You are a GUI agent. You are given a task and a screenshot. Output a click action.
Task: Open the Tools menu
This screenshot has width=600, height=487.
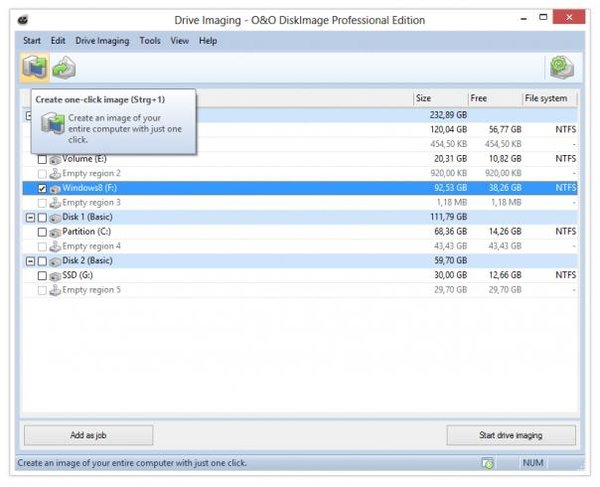click(150, 41)
